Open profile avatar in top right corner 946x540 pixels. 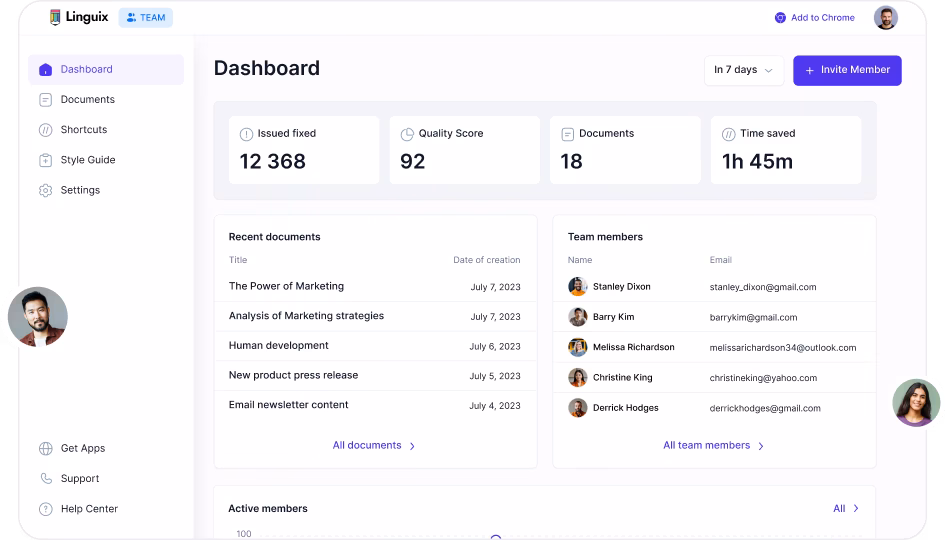coord(885,18)
